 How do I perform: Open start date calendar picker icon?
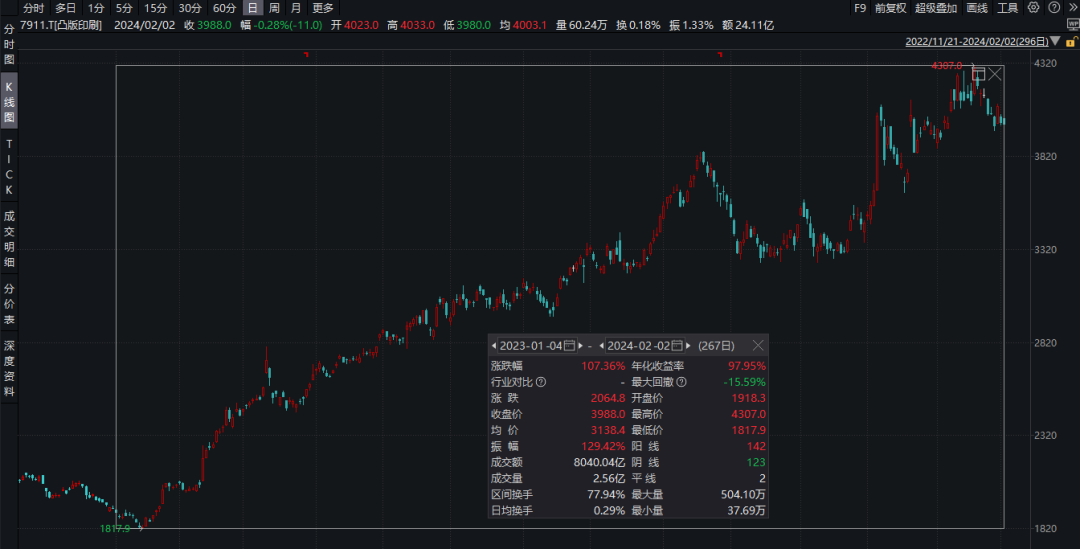click(x=569, y=345)
